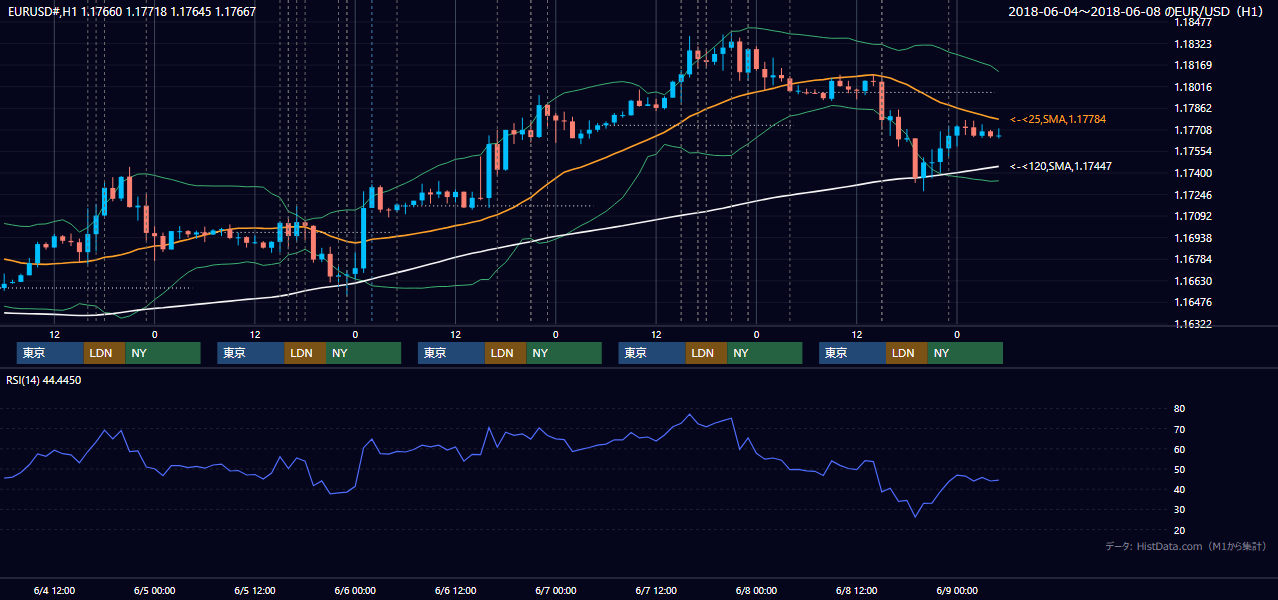
Task: Click price axis value 1.17862
Action: 1193,108
